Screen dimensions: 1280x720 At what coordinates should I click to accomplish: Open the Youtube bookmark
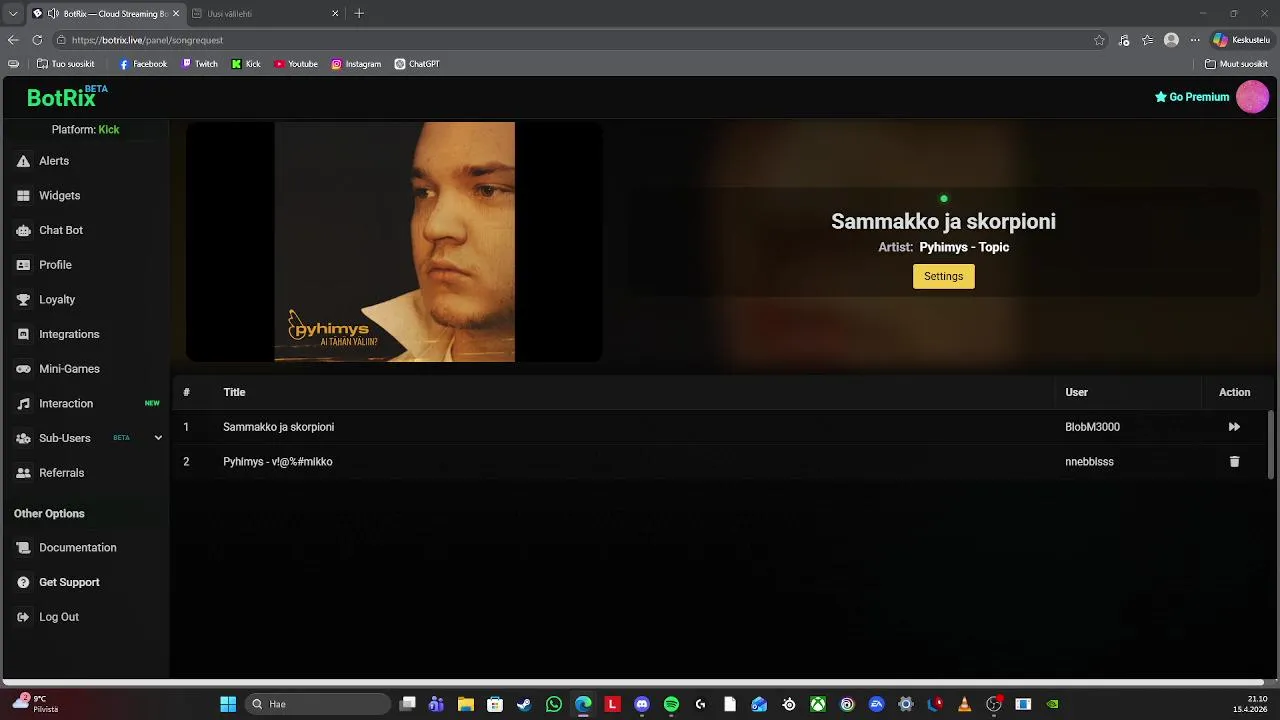(296, 64)
